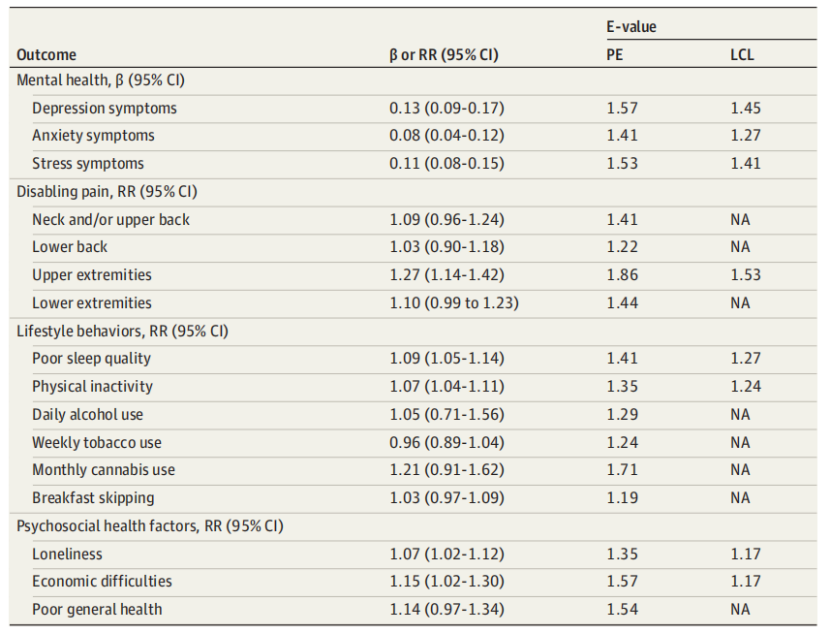Select the Loneliness row label
The width and height of the screenshot is (831, 634).
pyautogui.click(x=67, y=553)
